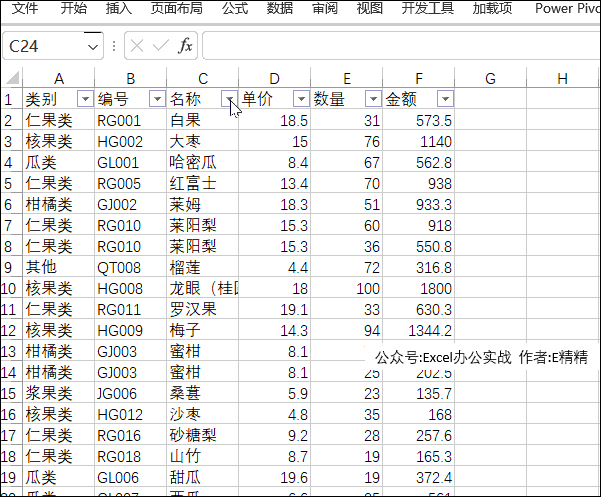Open the 数据 ribbon tab

point(280,8)
